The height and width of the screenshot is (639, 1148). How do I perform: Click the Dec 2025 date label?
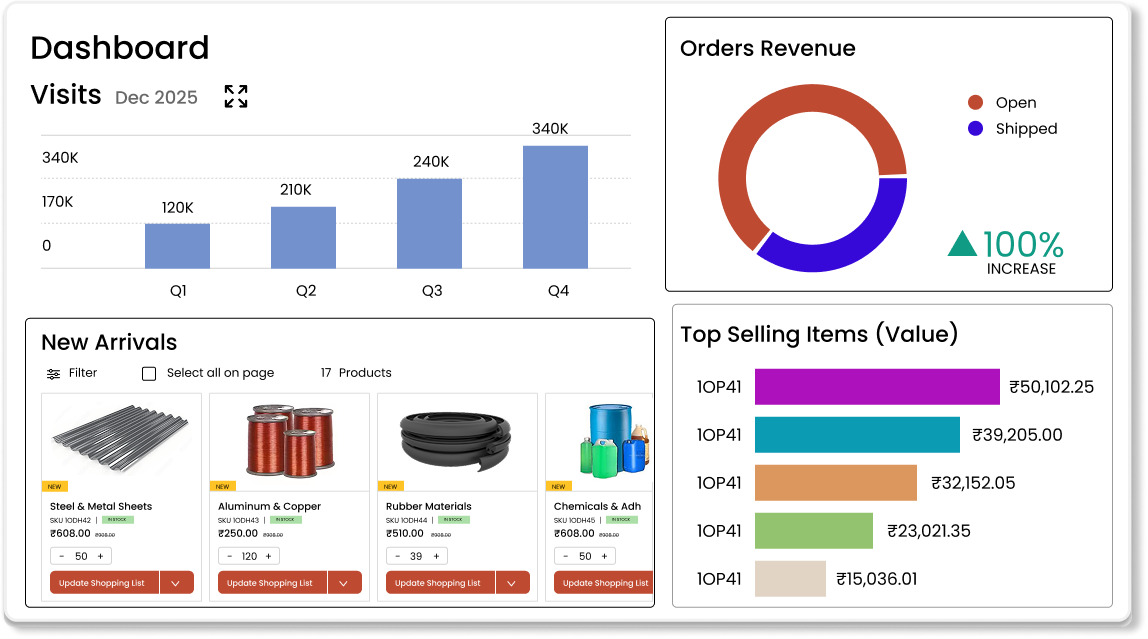(x=156, y=97)
